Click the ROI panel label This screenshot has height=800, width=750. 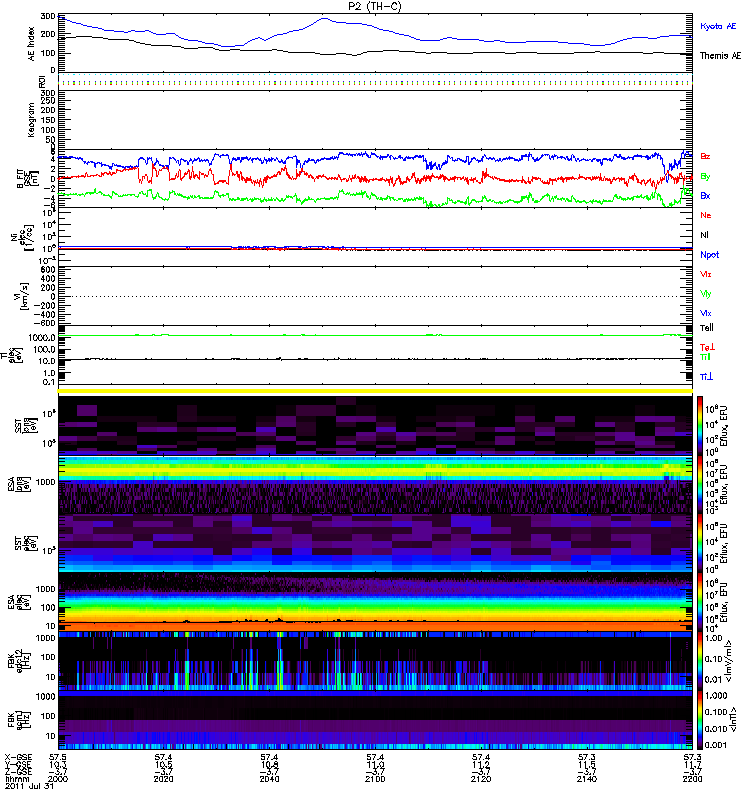[x=42, y=81]
